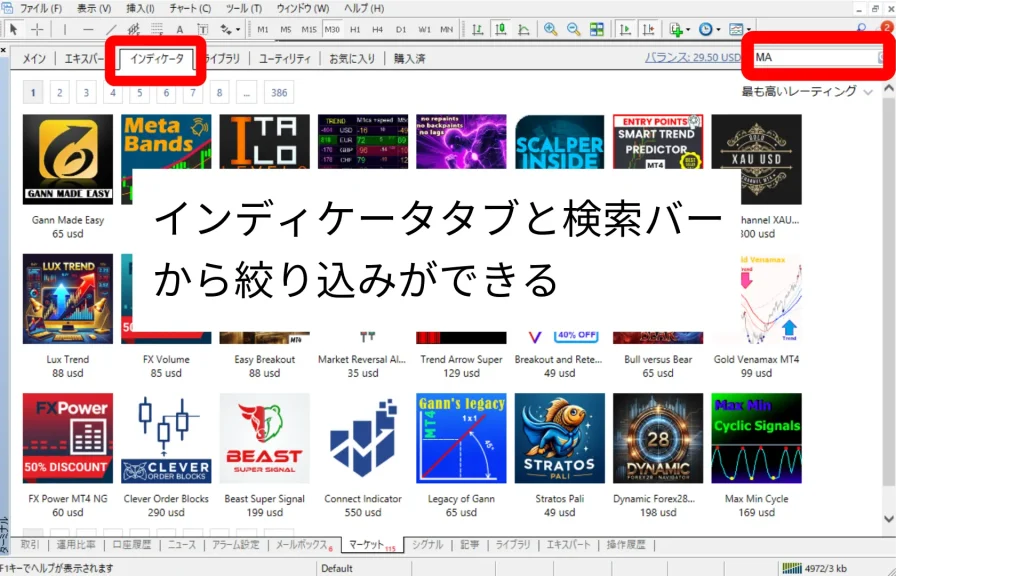Switch chart to H4 timeframe
Image resolution: width=1024 pixels, height=576 pixels.
pos(377,29)
